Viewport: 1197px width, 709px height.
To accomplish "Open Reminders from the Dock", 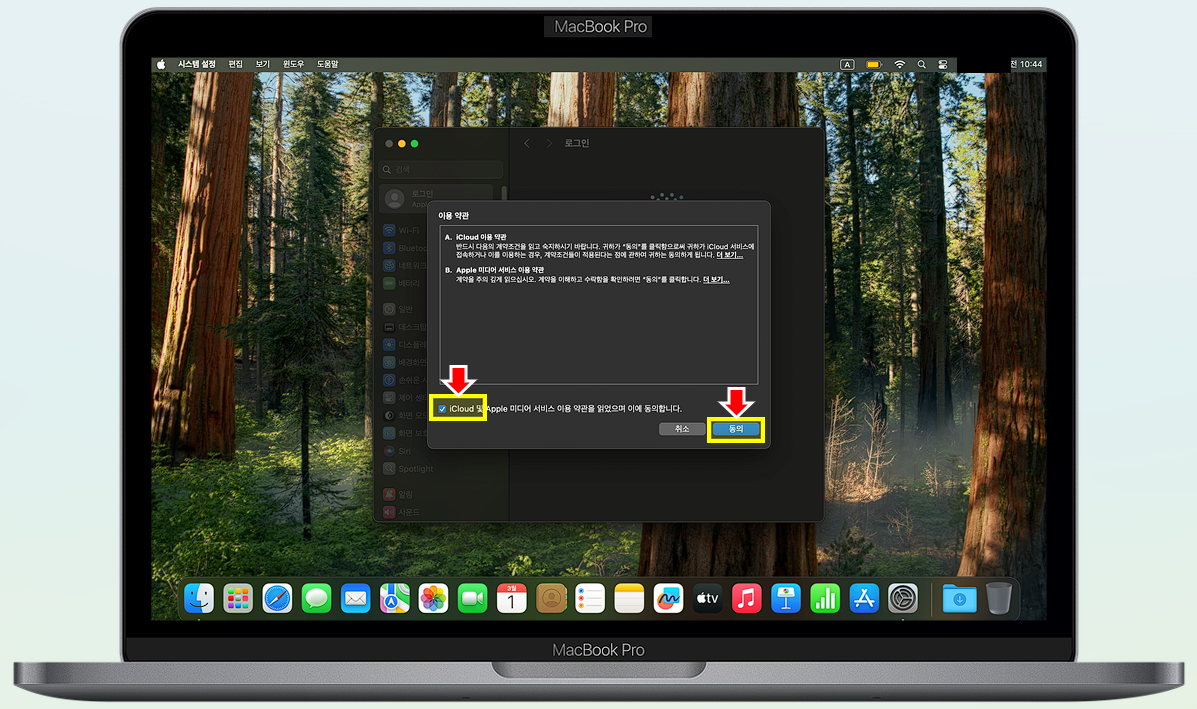I will tap(590, 598).
